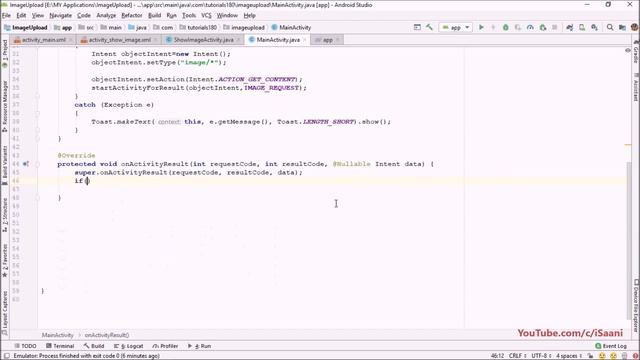Open the Resource Manager side panel
This screenshot has height=360, width=640.
(5, 106)
